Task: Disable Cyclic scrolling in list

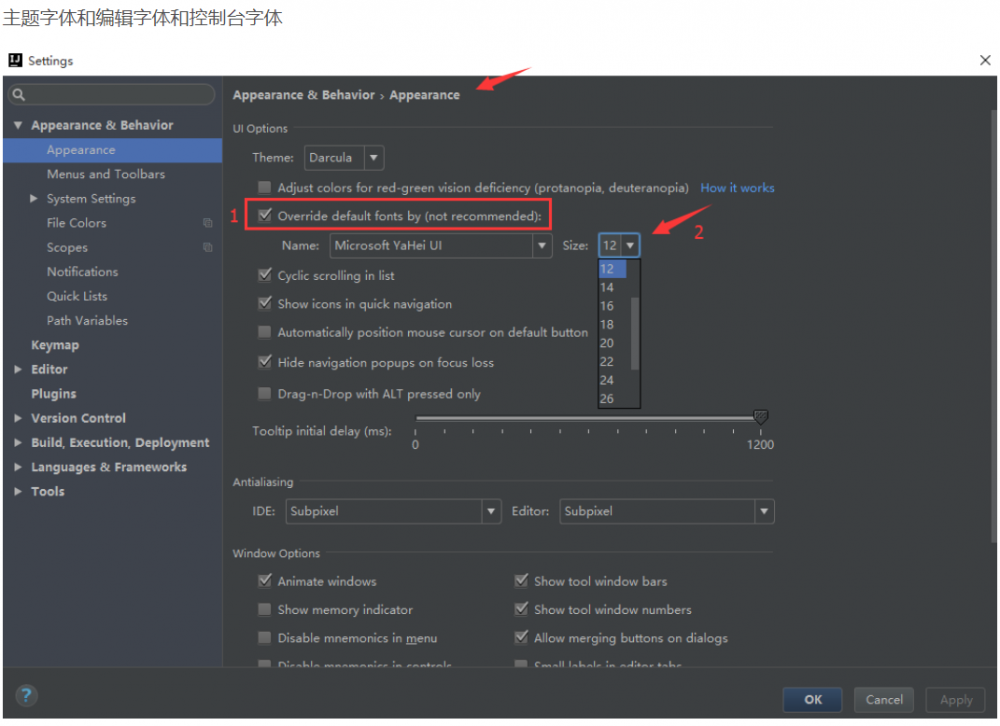Action: coord(264,275)
